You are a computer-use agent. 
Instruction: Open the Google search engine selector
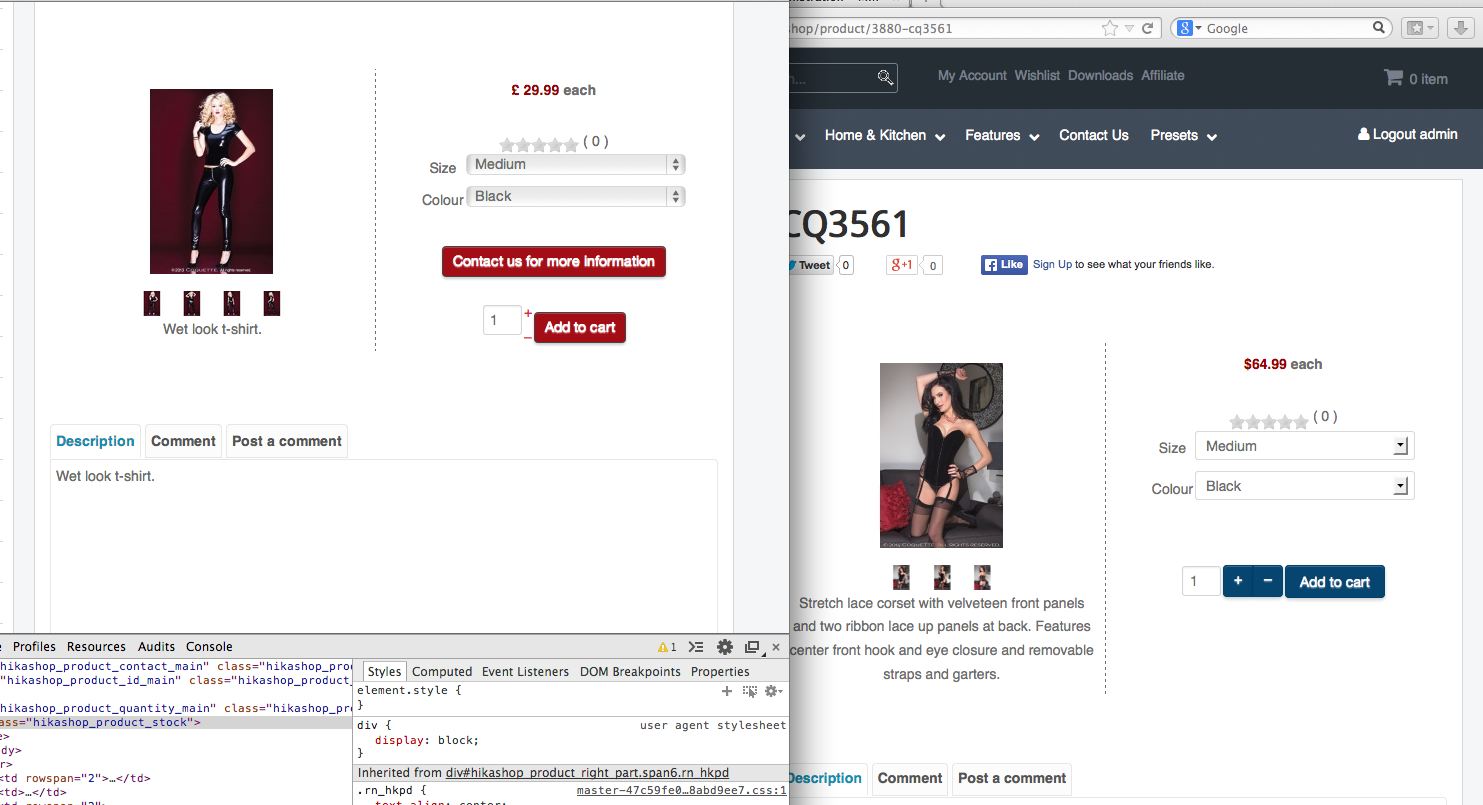click(1188, 28)
